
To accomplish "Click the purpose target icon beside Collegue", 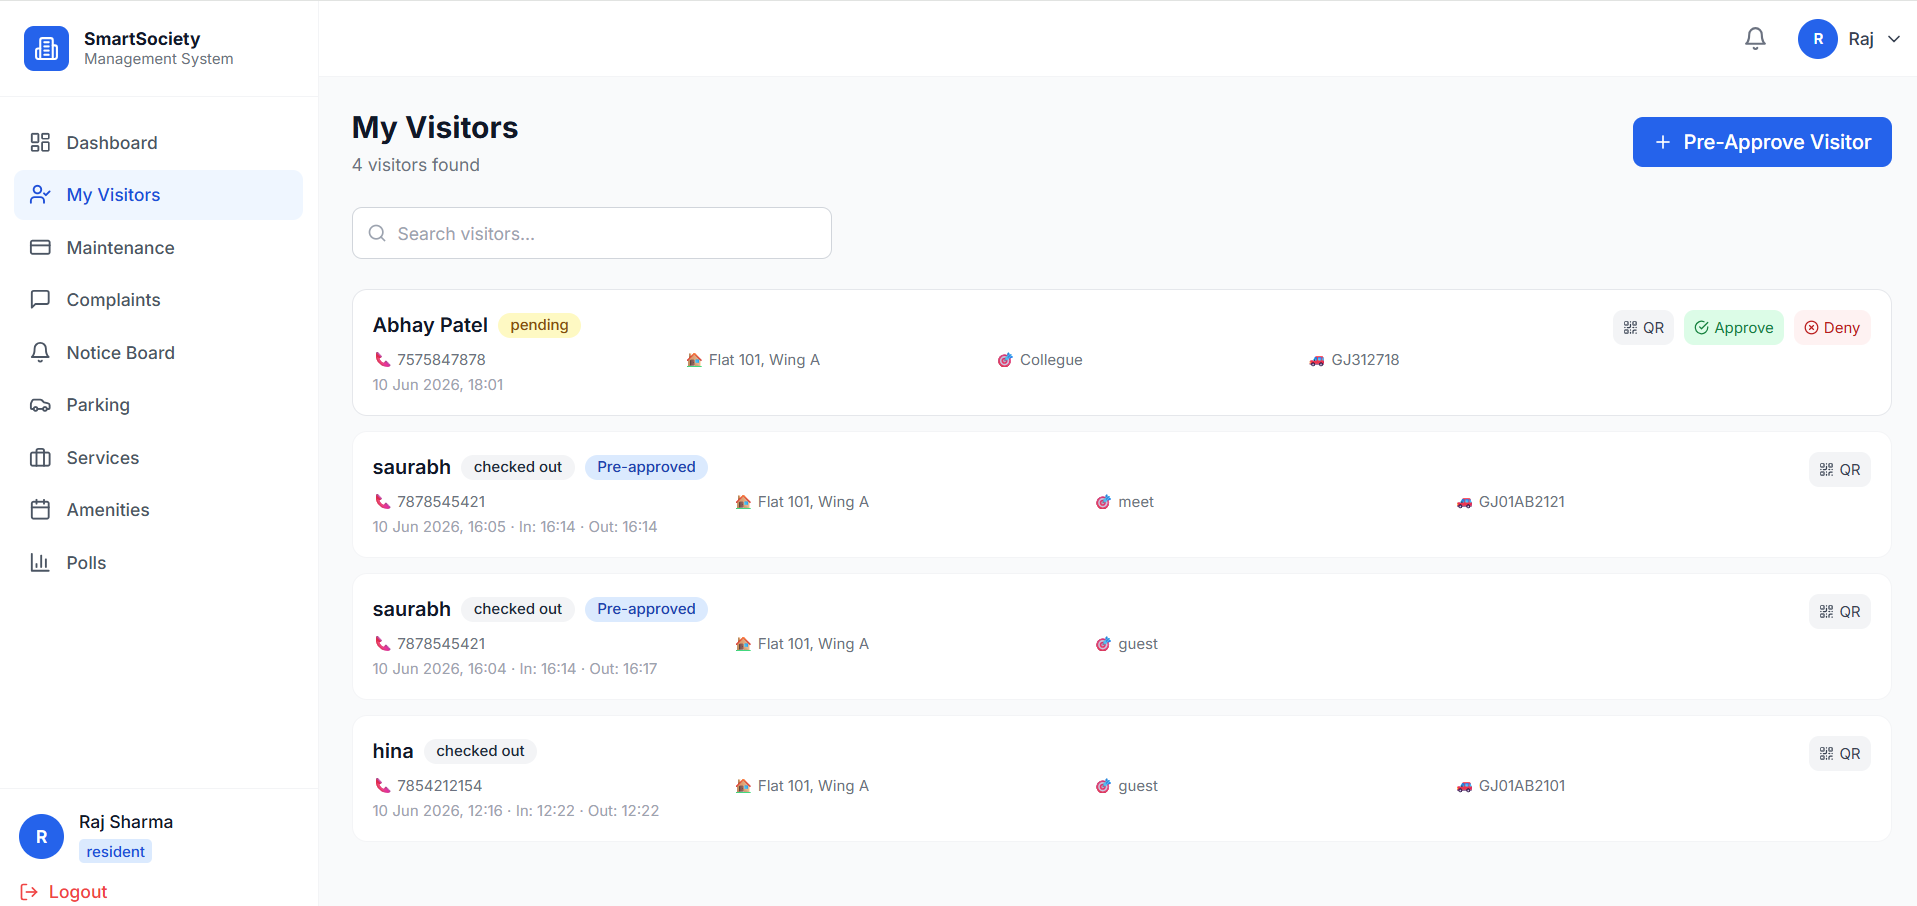I will (1005, 360).
